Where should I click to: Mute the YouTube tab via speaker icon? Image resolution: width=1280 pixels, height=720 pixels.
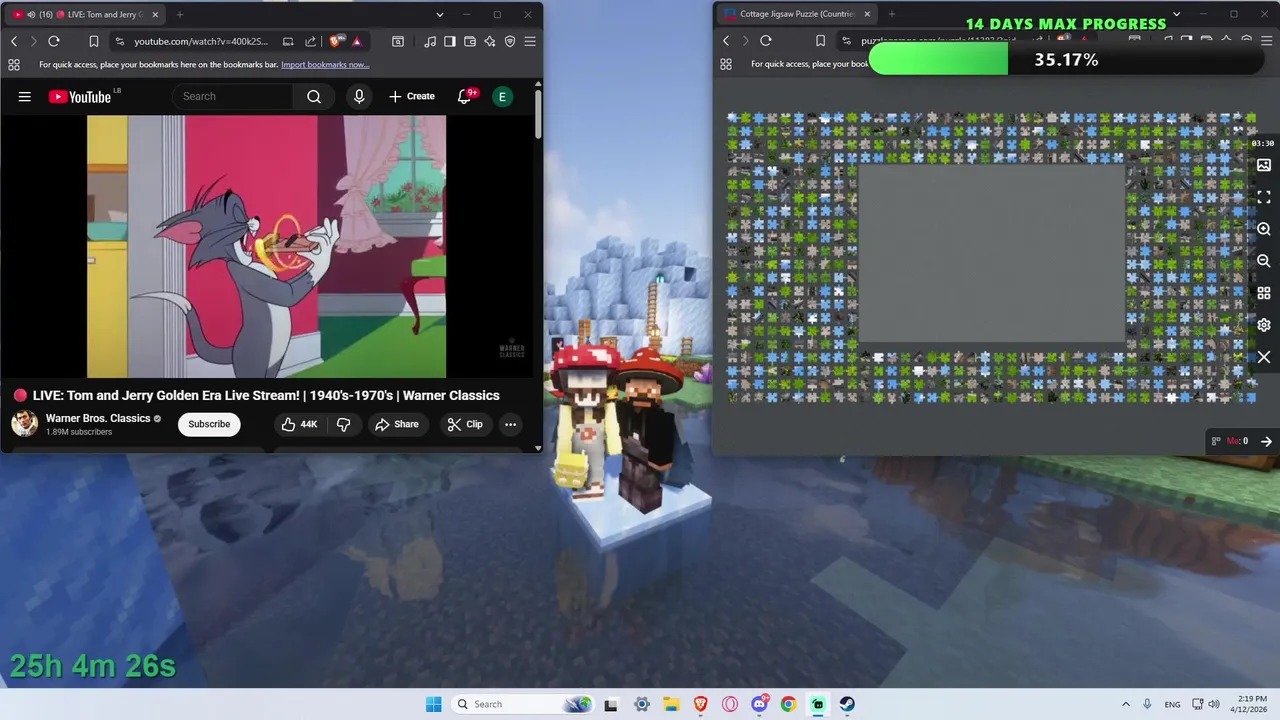point(31,15)
